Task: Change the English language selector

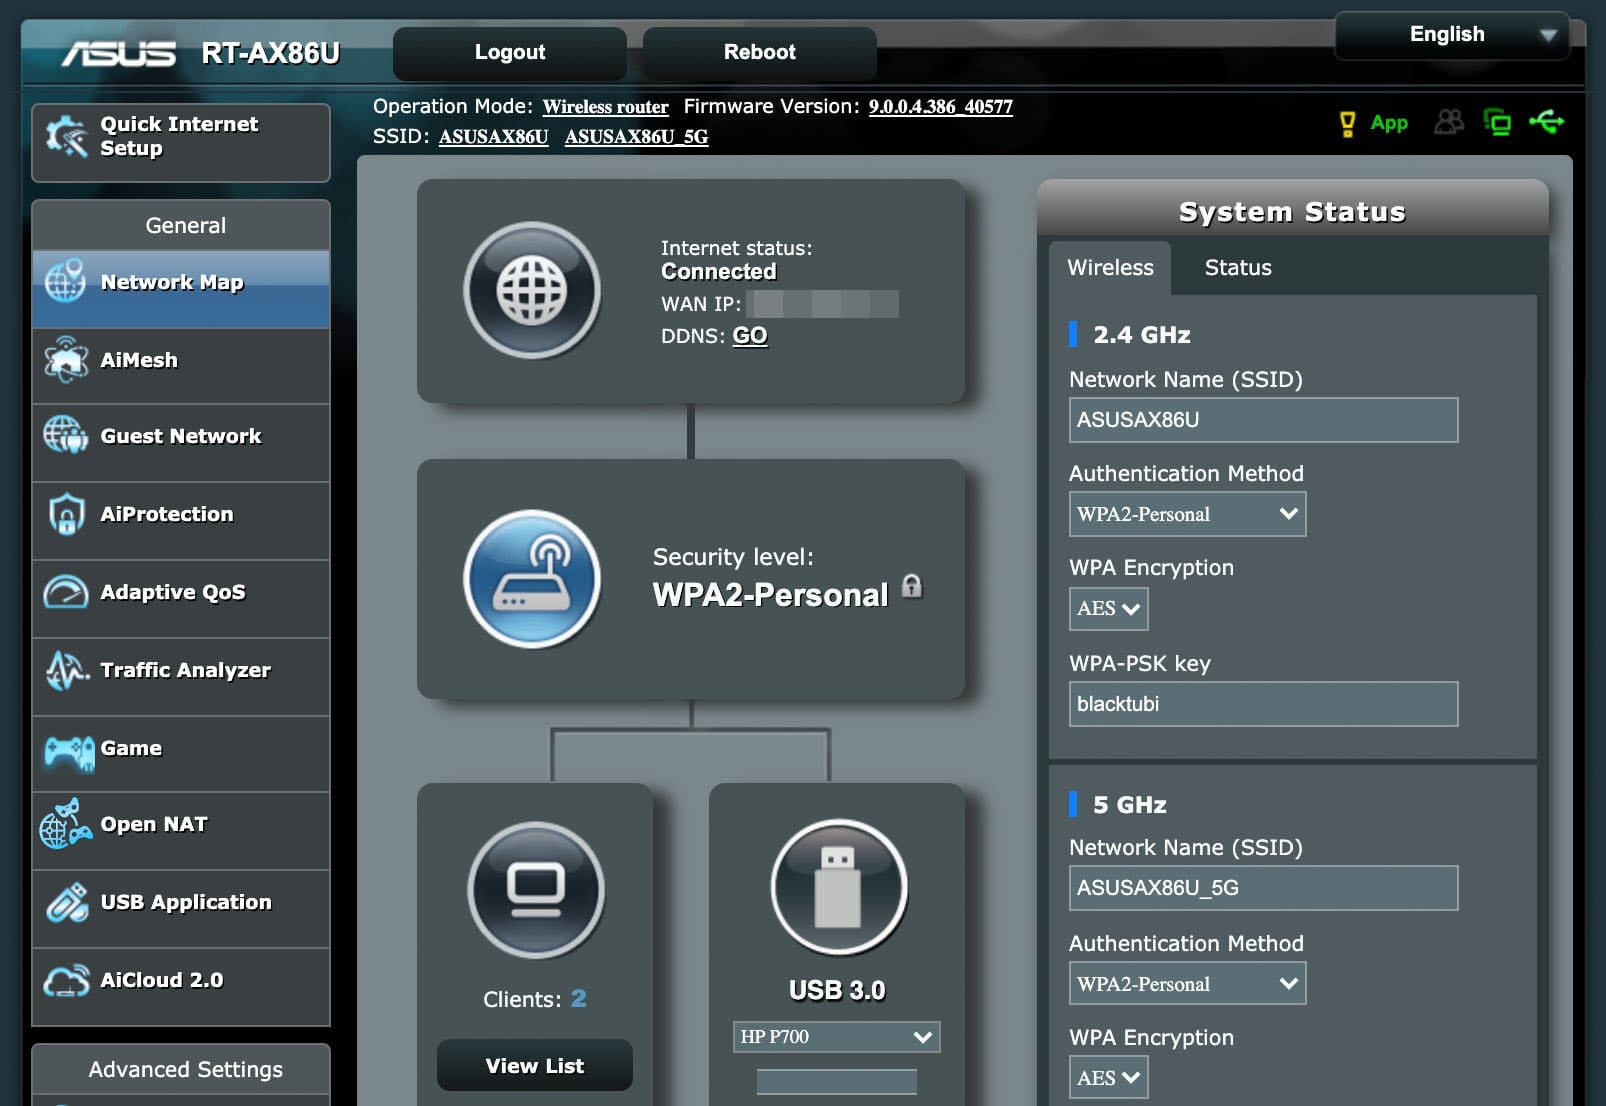Action: (x=1450, y=34)
